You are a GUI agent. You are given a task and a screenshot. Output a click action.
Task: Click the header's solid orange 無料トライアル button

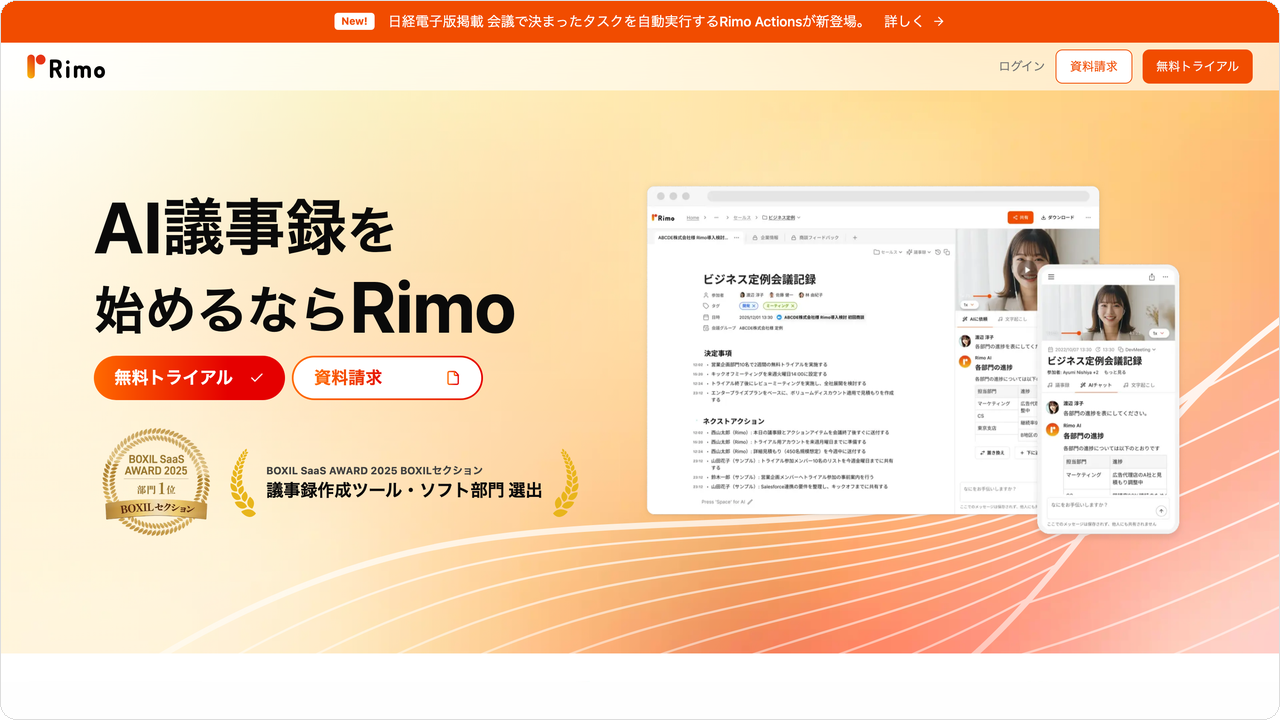[1197, 66]
